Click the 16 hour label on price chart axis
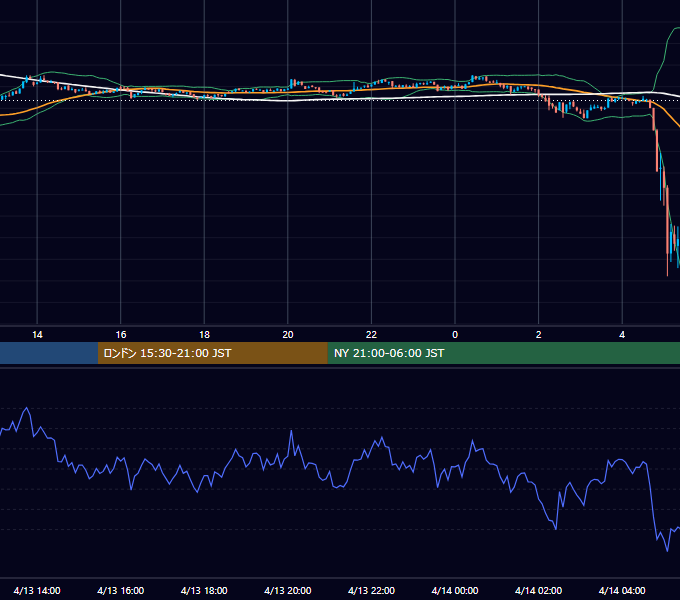 pos(121,335)
